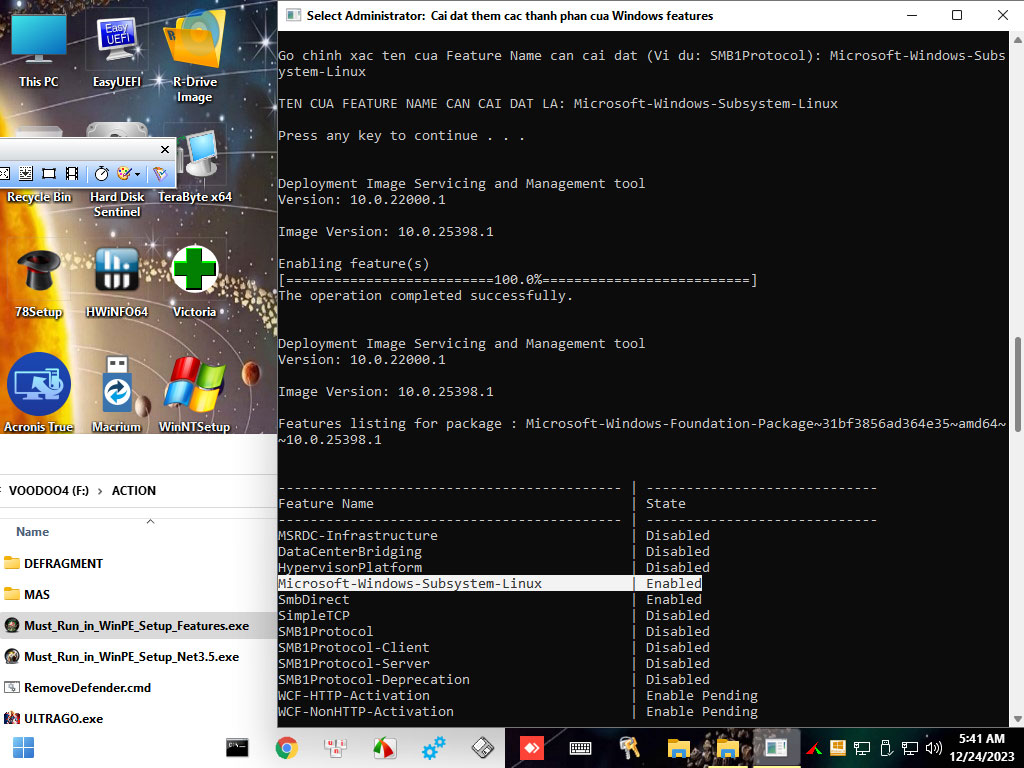Click the volume speaker tray icon
Image resolution: width=1024 pixels, height=768 pixels.
point(934,748)
